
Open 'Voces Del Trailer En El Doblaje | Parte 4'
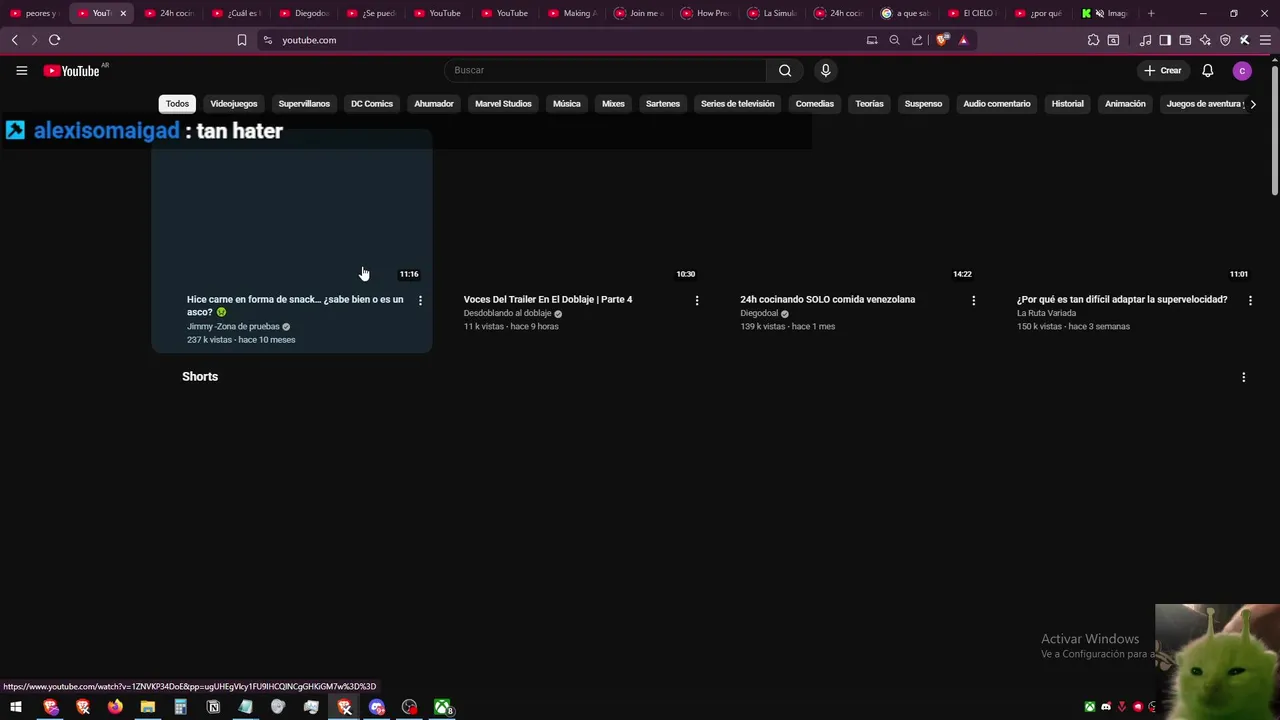pos(548,299)
